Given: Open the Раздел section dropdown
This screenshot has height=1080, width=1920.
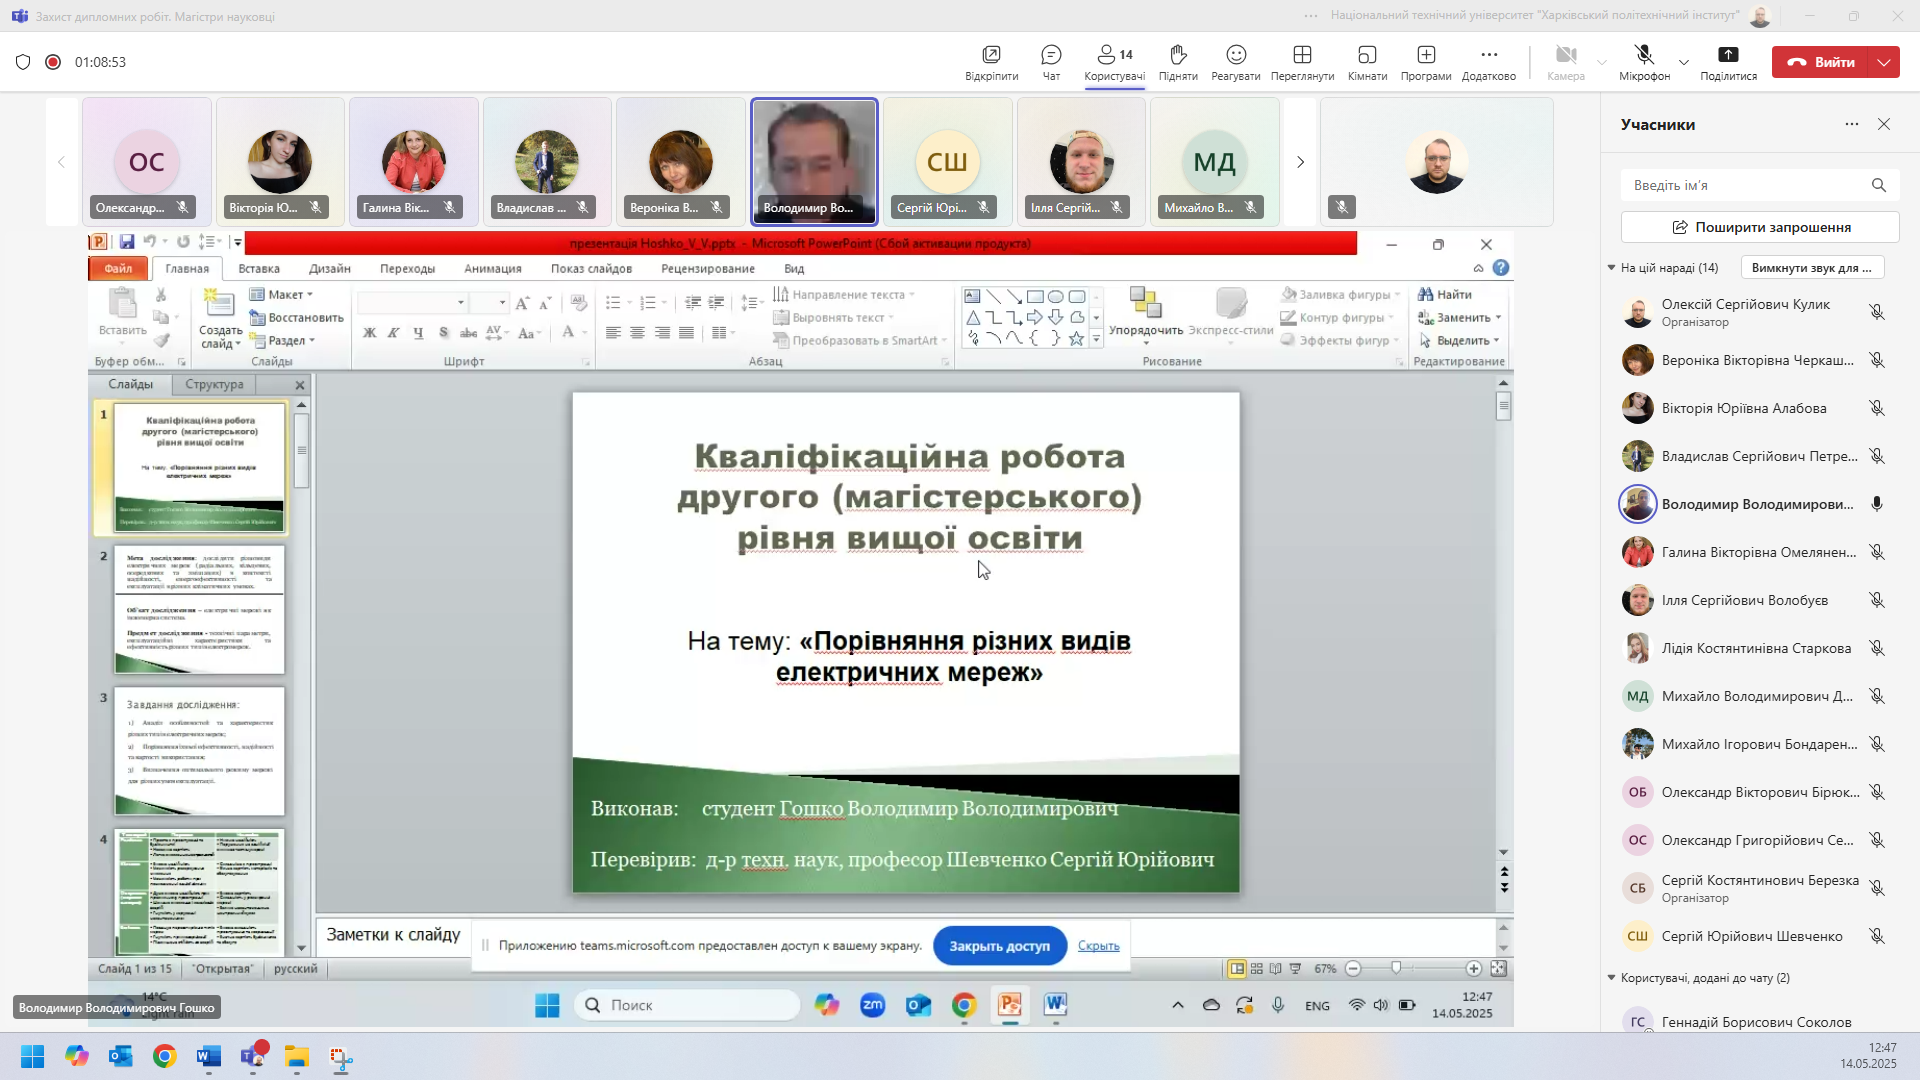Looking at the screenshot, I should coord(282,340).
